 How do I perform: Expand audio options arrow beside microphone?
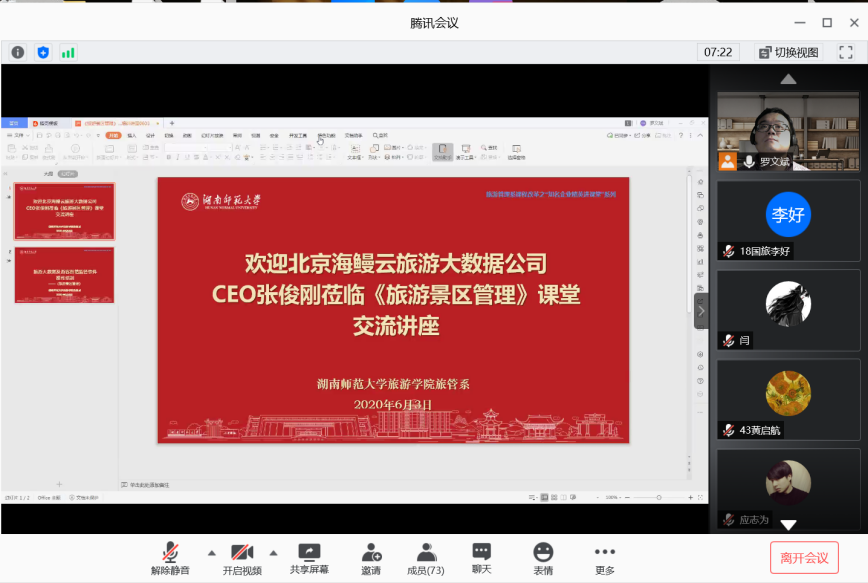pos(211,552)
